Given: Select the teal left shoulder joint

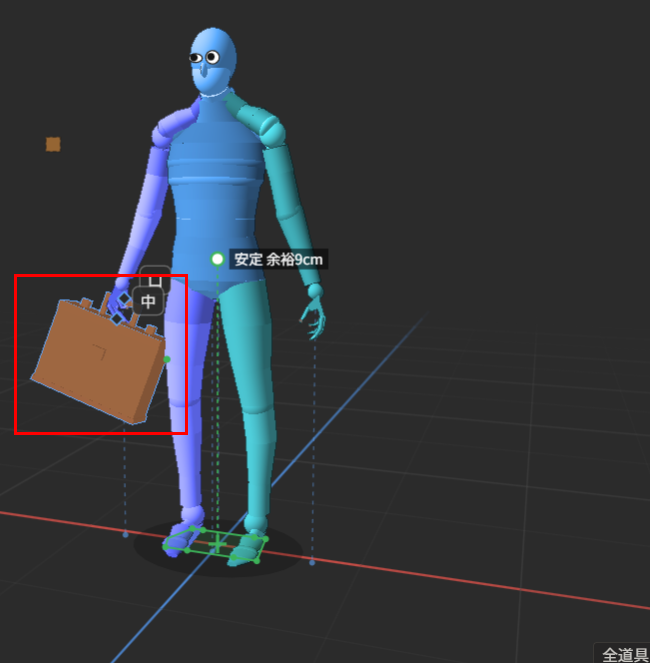Looking at the screenshot, I should [272, 130].
